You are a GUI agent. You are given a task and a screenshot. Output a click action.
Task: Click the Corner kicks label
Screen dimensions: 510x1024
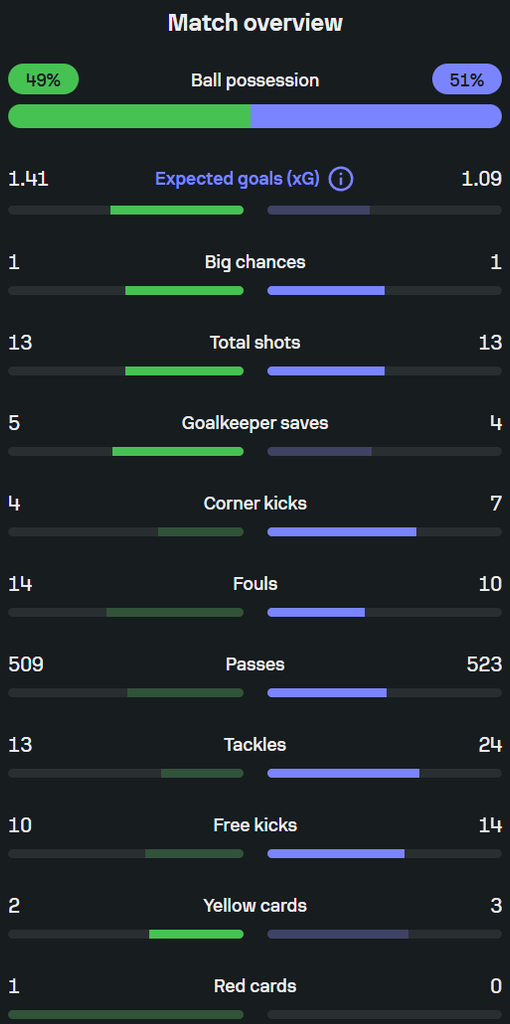[255, 504]
